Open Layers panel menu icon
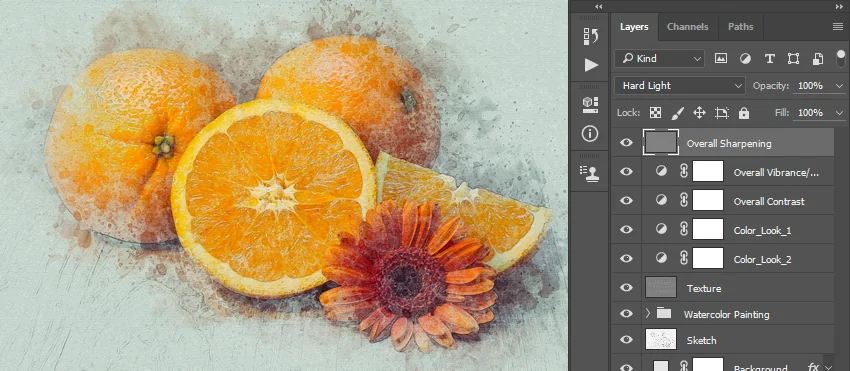Image resolution: width=850 pixels, height=371 pixels. (838, 27)
